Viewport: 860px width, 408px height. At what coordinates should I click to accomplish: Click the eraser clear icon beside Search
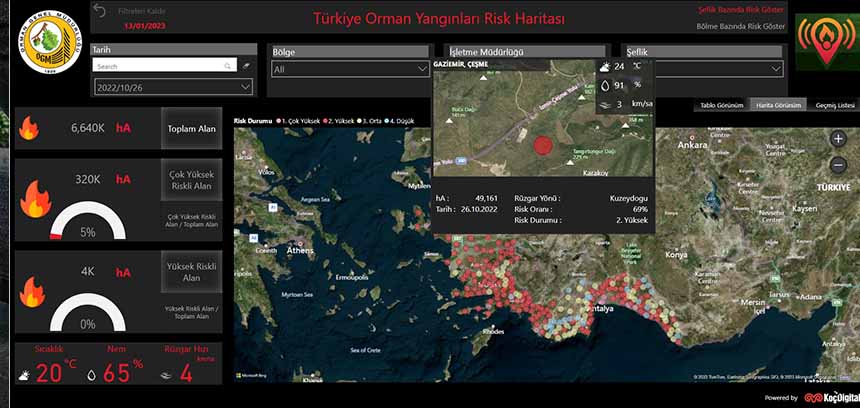pyautogui.click(x=246, y=66)
